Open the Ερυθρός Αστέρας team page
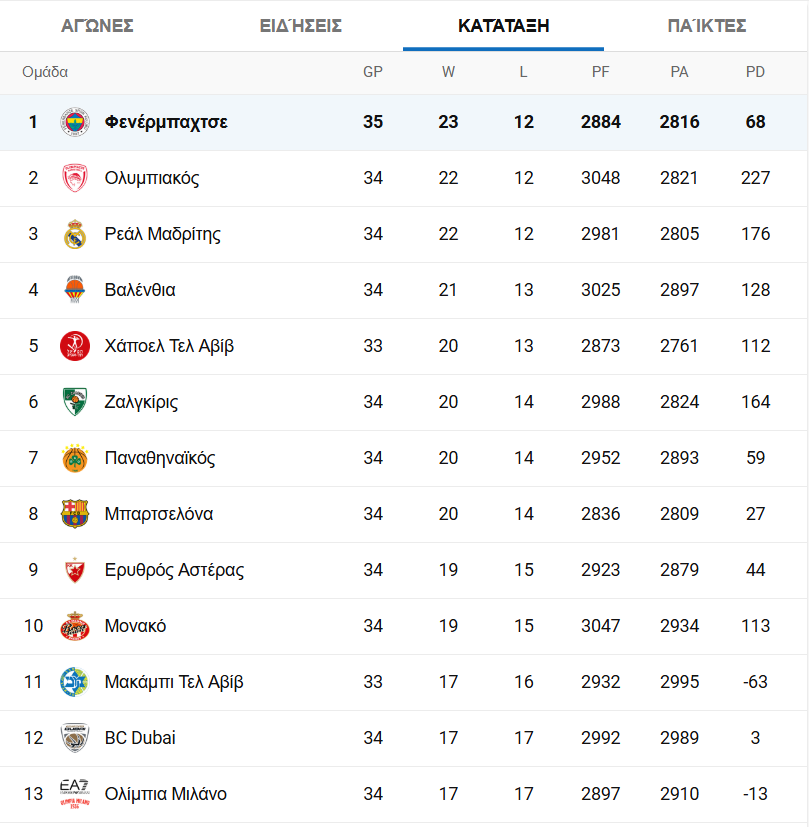 (174, 570)
